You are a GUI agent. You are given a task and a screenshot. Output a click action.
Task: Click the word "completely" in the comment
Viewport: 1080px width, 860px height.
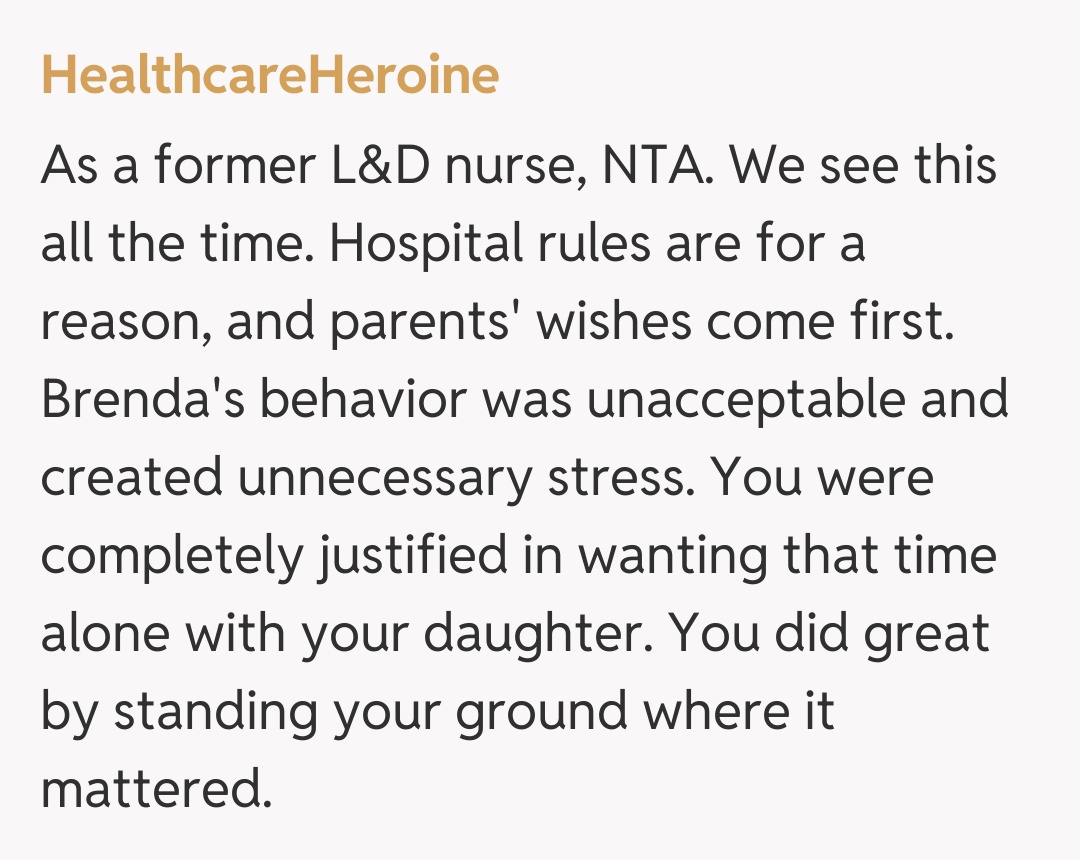170,556
